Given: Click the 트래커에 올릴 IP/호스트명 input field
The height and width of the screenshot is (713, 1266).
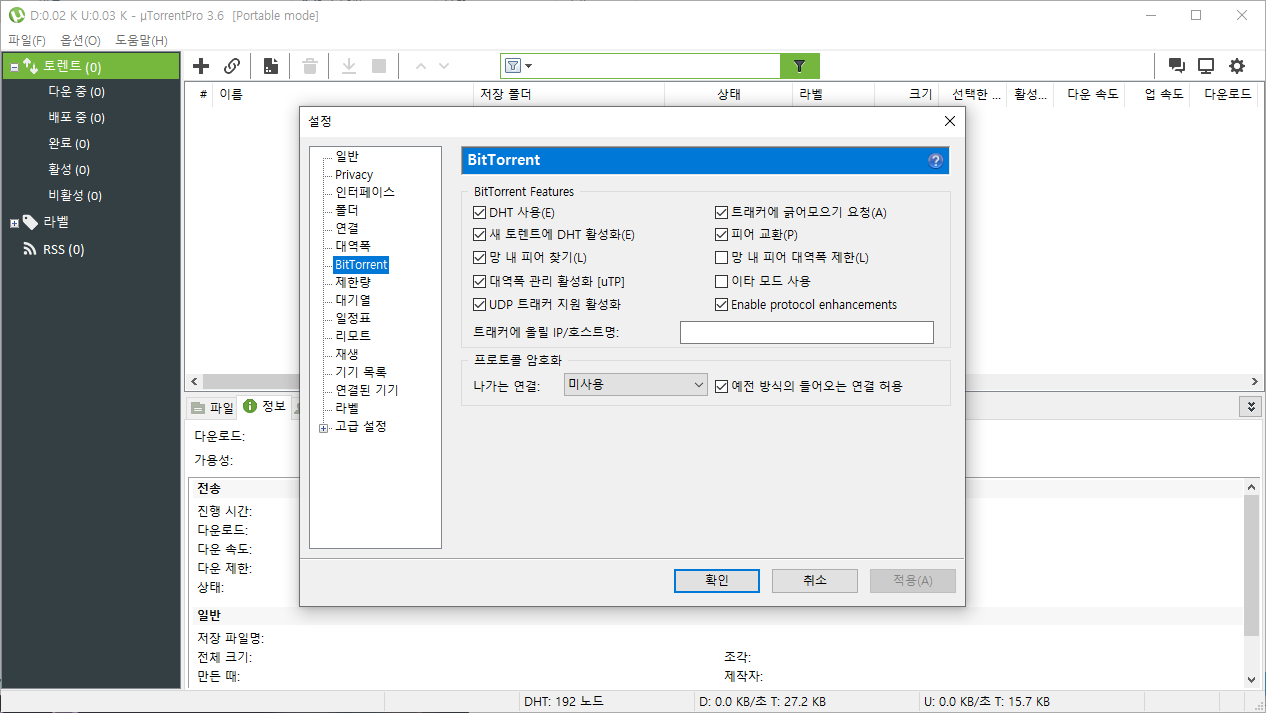Looking at the screenshot, I should (807, 332).
